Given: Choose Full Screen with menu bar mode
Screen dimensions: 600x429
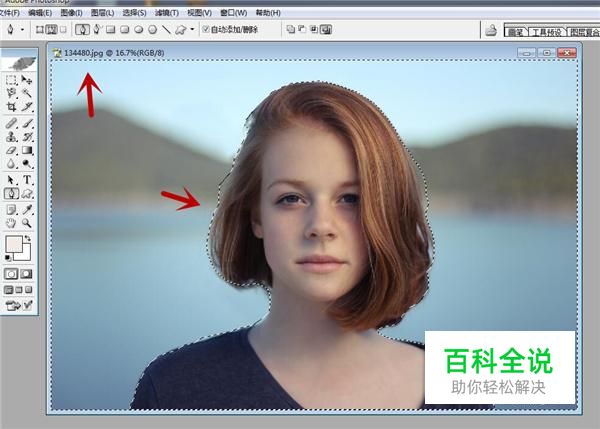Looking at the screenshot, I should click(x=19, y=290).
